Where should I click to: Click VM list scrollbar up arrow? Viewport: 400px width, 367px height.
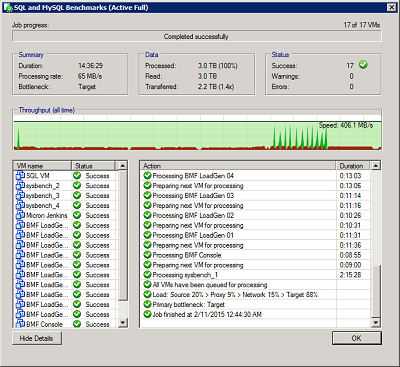tap(123, 166)
